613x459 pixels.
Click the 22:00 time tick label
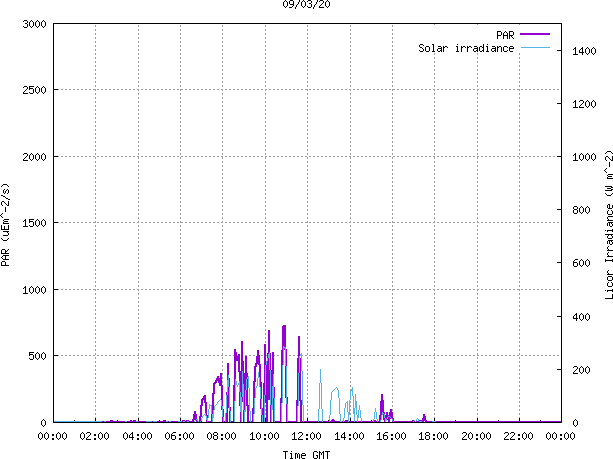click(518, 436)
